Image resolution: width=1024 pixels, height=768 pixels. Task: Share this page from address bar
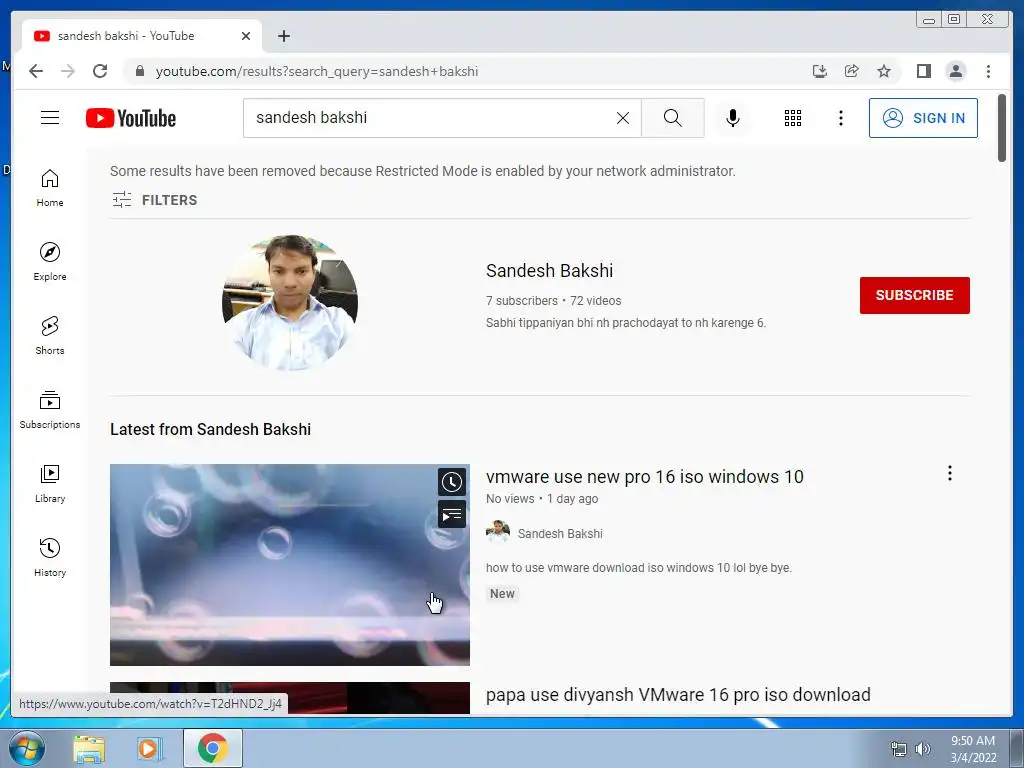click(852, 71)
